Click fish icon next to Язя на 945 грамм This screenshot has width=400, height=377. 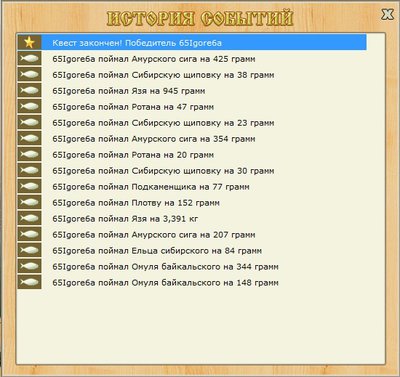pyautogui.click(x=29, y=91)
